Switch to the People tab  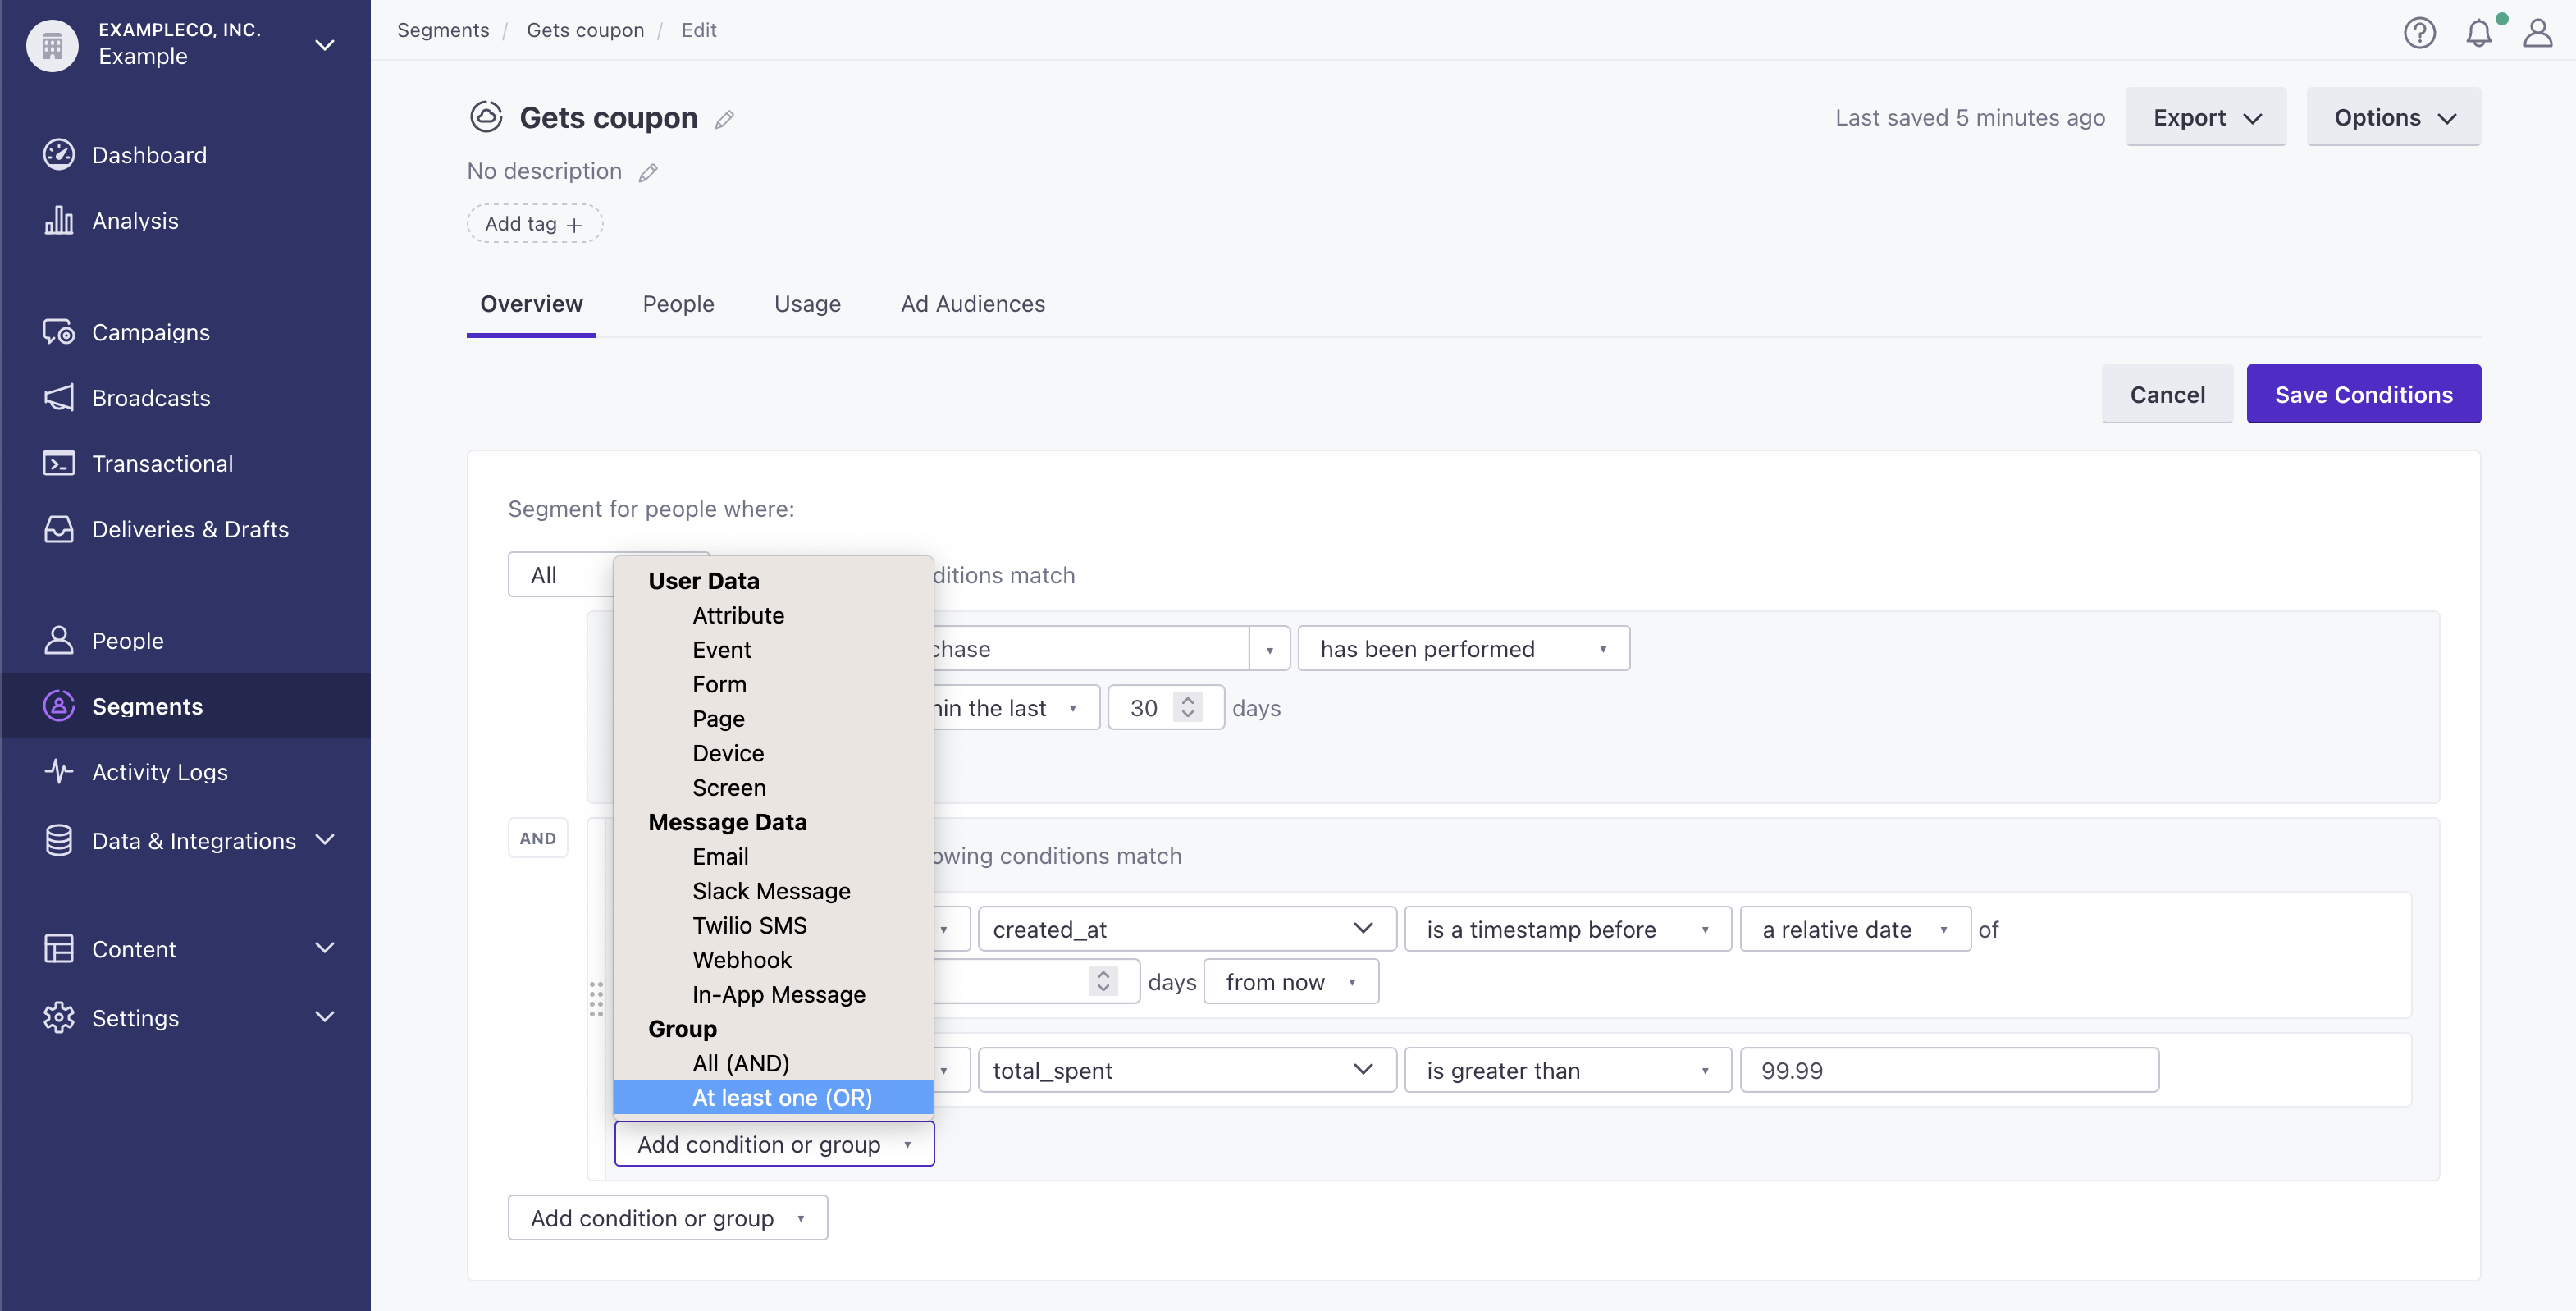pyautogui.click(x=678, y=304)
